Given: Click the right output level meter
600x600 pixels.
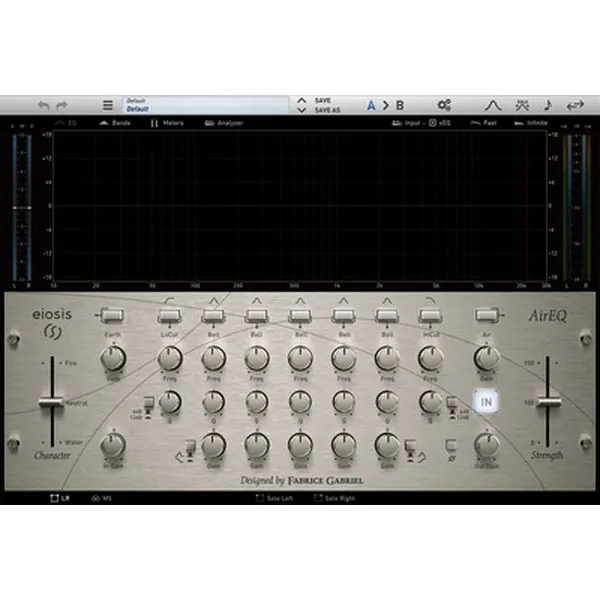Looking at the screenshot, I should click(576, 207).
